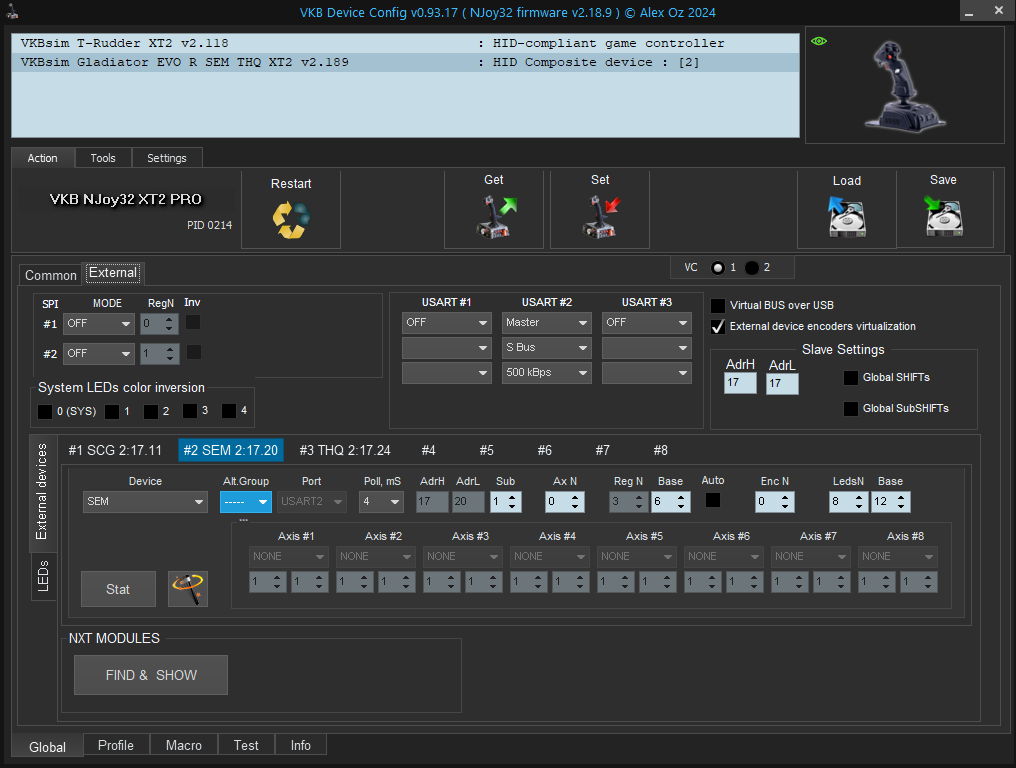Viewport: 1016px width, 768px height.
Task: Open USART #2 Master dropdown
Action: [x=547, y=322]
